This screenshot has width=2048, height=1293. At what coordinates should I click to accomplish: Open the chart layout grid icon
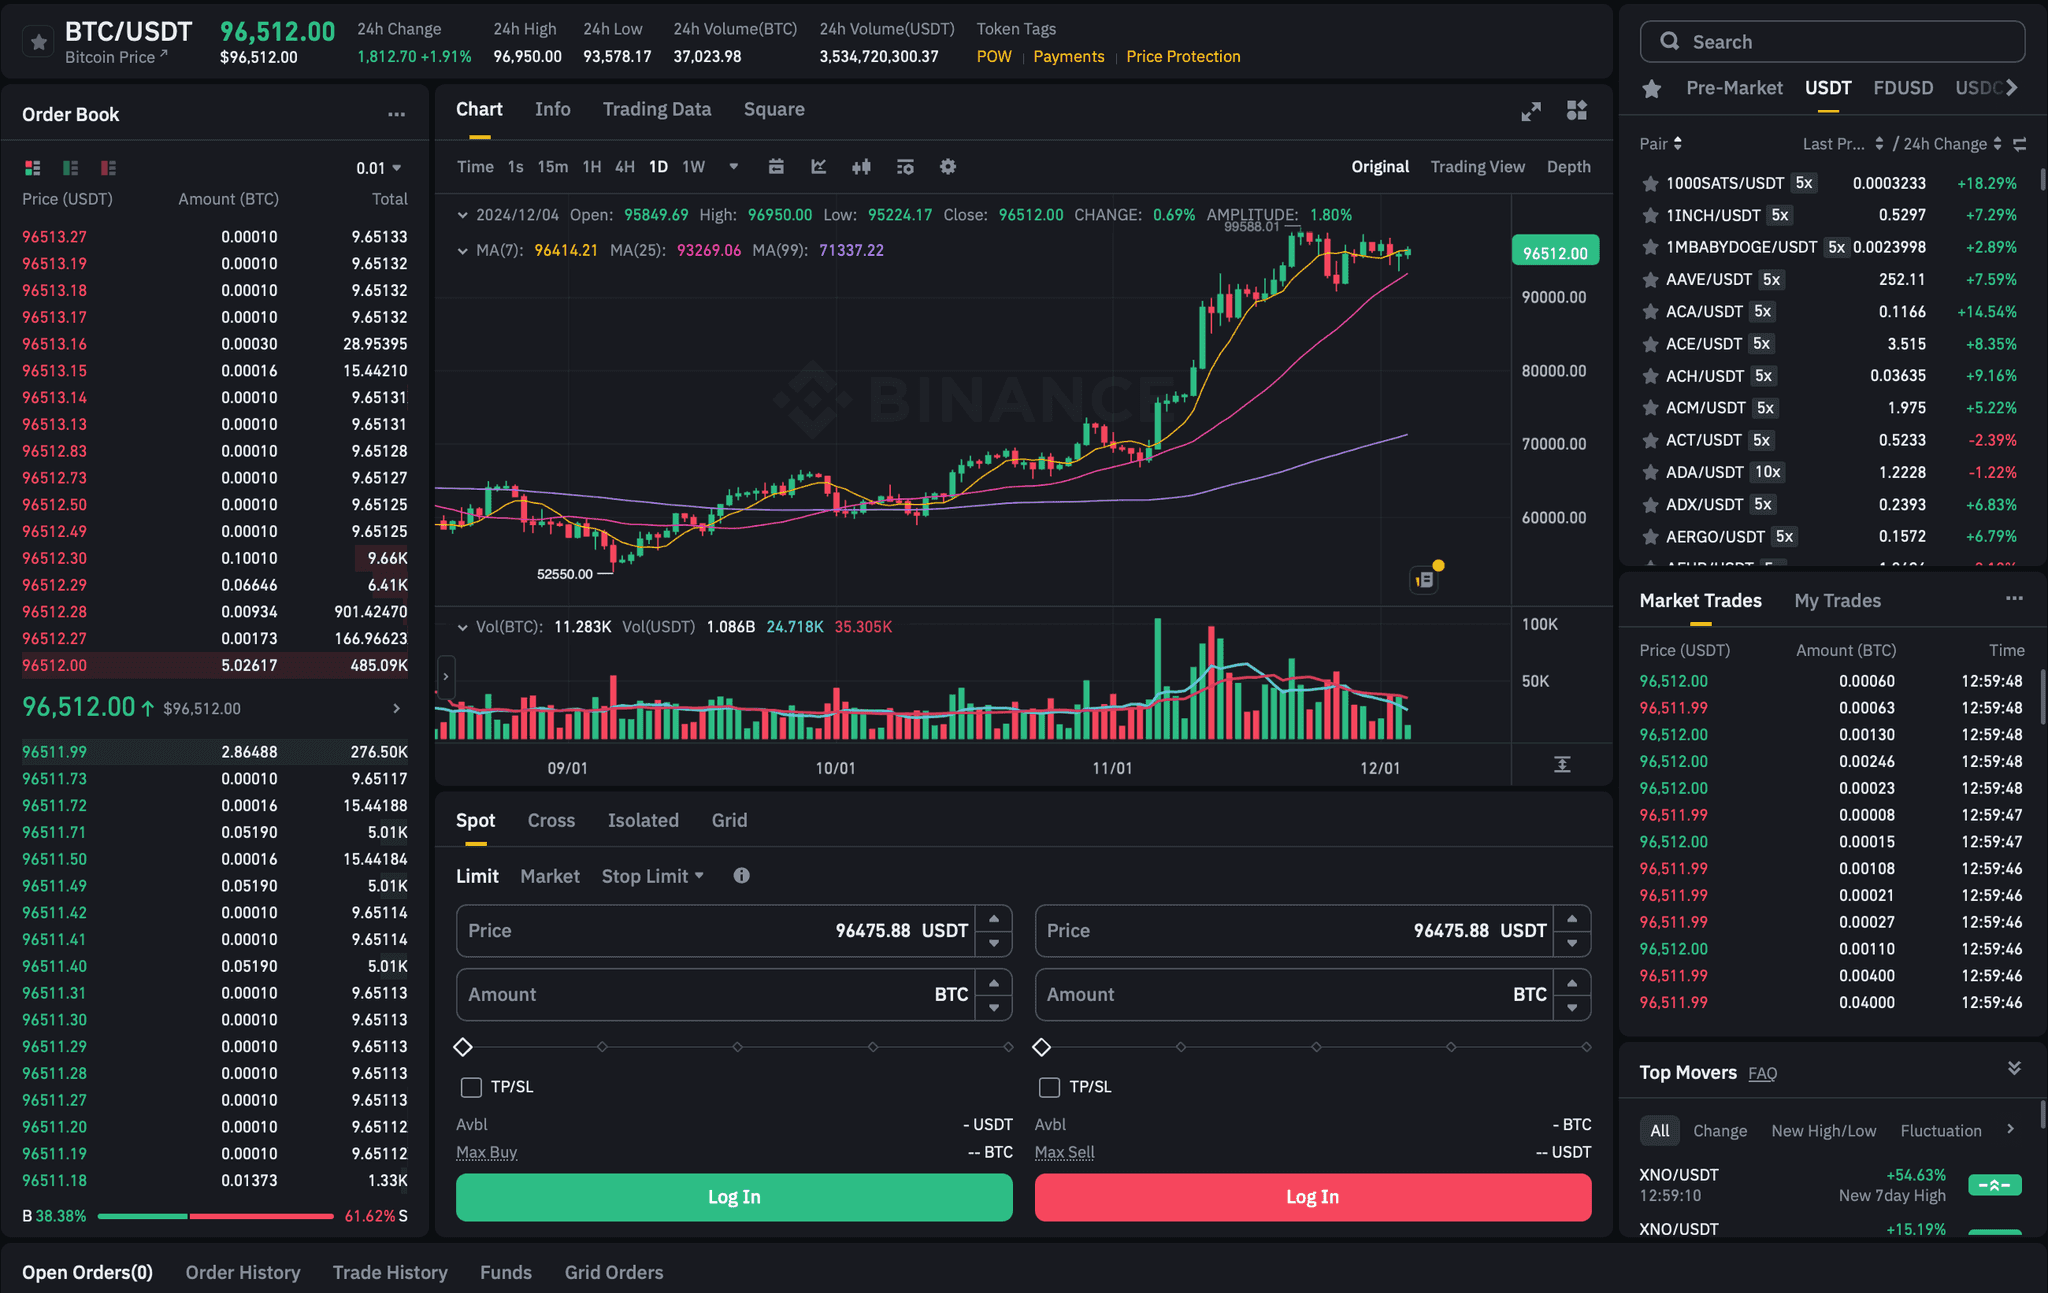click(x=1577, y=111)
